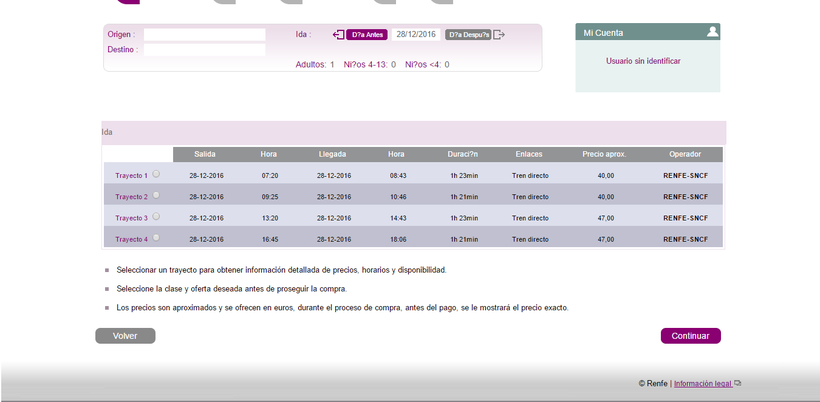The width and height of the screenshot is (820, 402).
Task: Choose the Trayecto 3 radio button
Action: (156, 216)
